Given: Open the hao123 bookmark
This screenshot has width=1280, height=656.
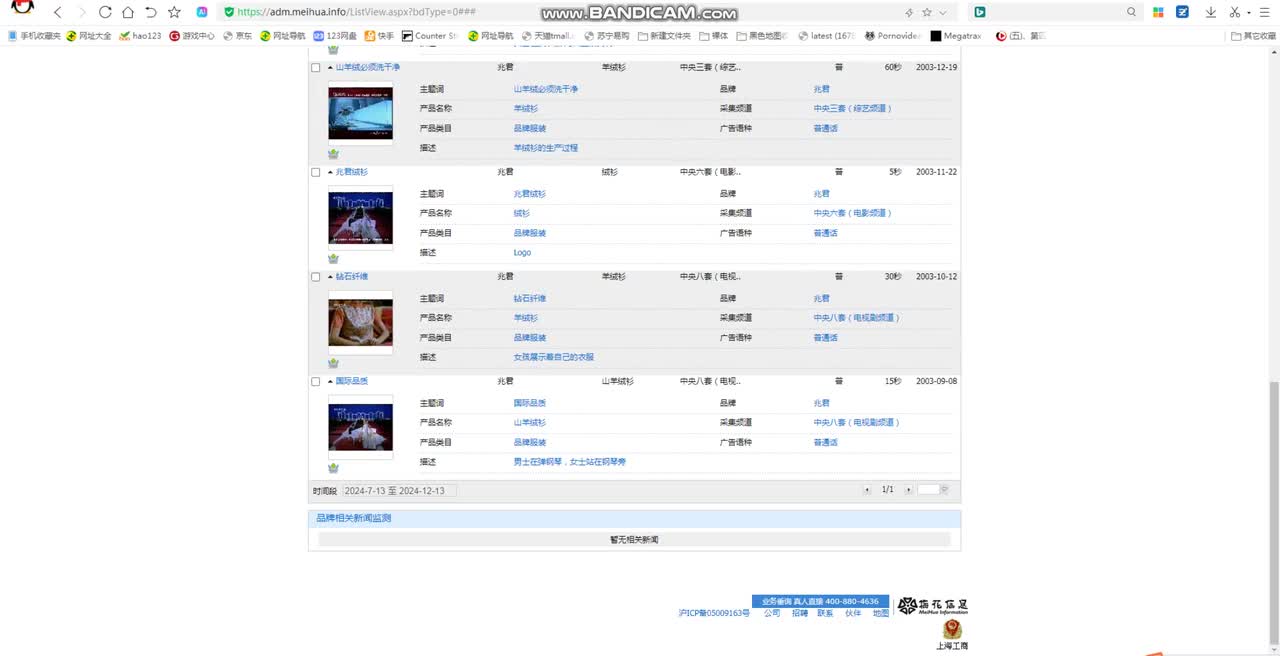Looking at the screenshot, I should [140, 36].
